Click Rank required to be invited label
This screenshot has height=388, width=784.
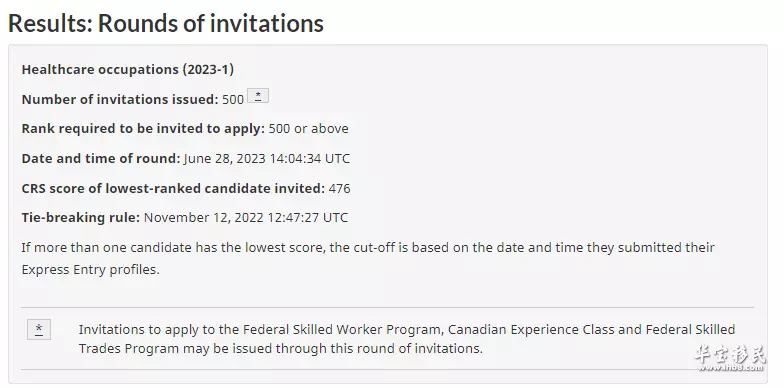coord(143,129)
